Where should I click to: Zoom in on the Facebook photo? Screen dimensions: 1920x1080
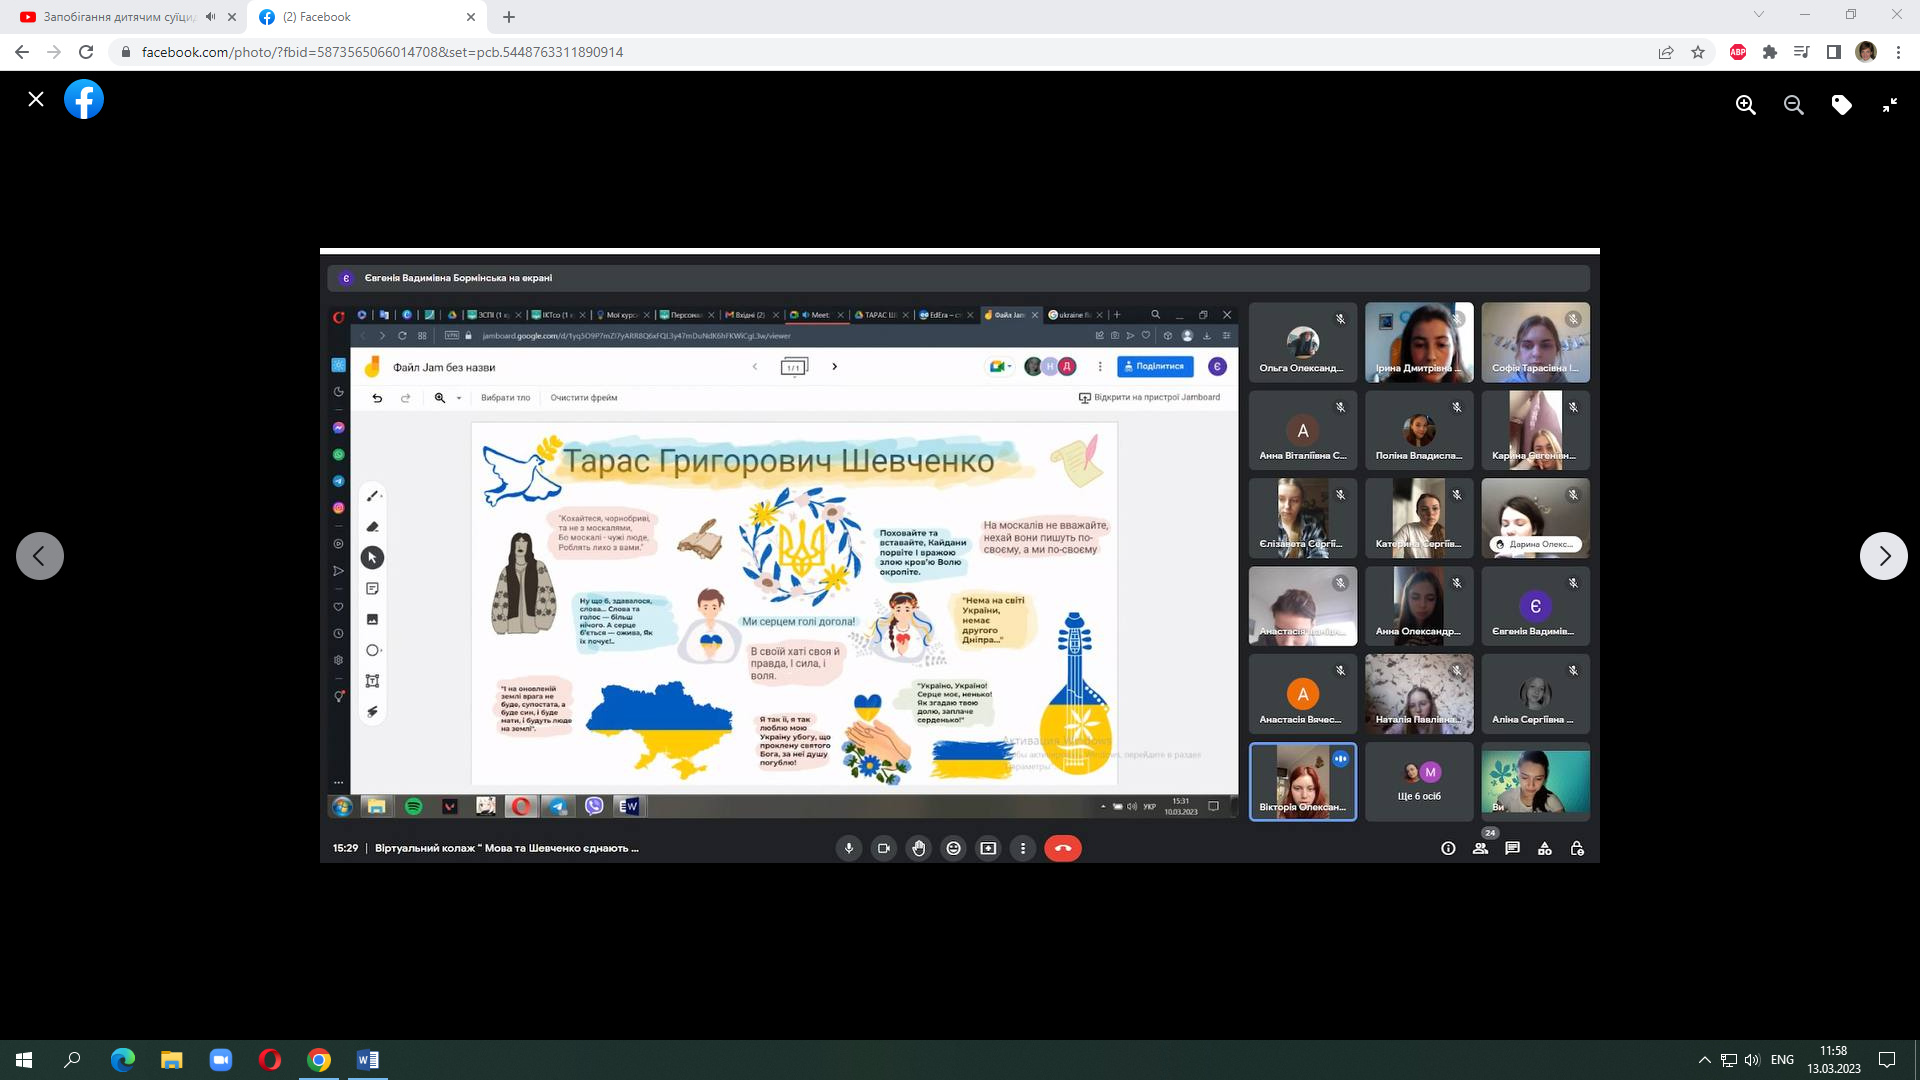[x=1746, y=105]
